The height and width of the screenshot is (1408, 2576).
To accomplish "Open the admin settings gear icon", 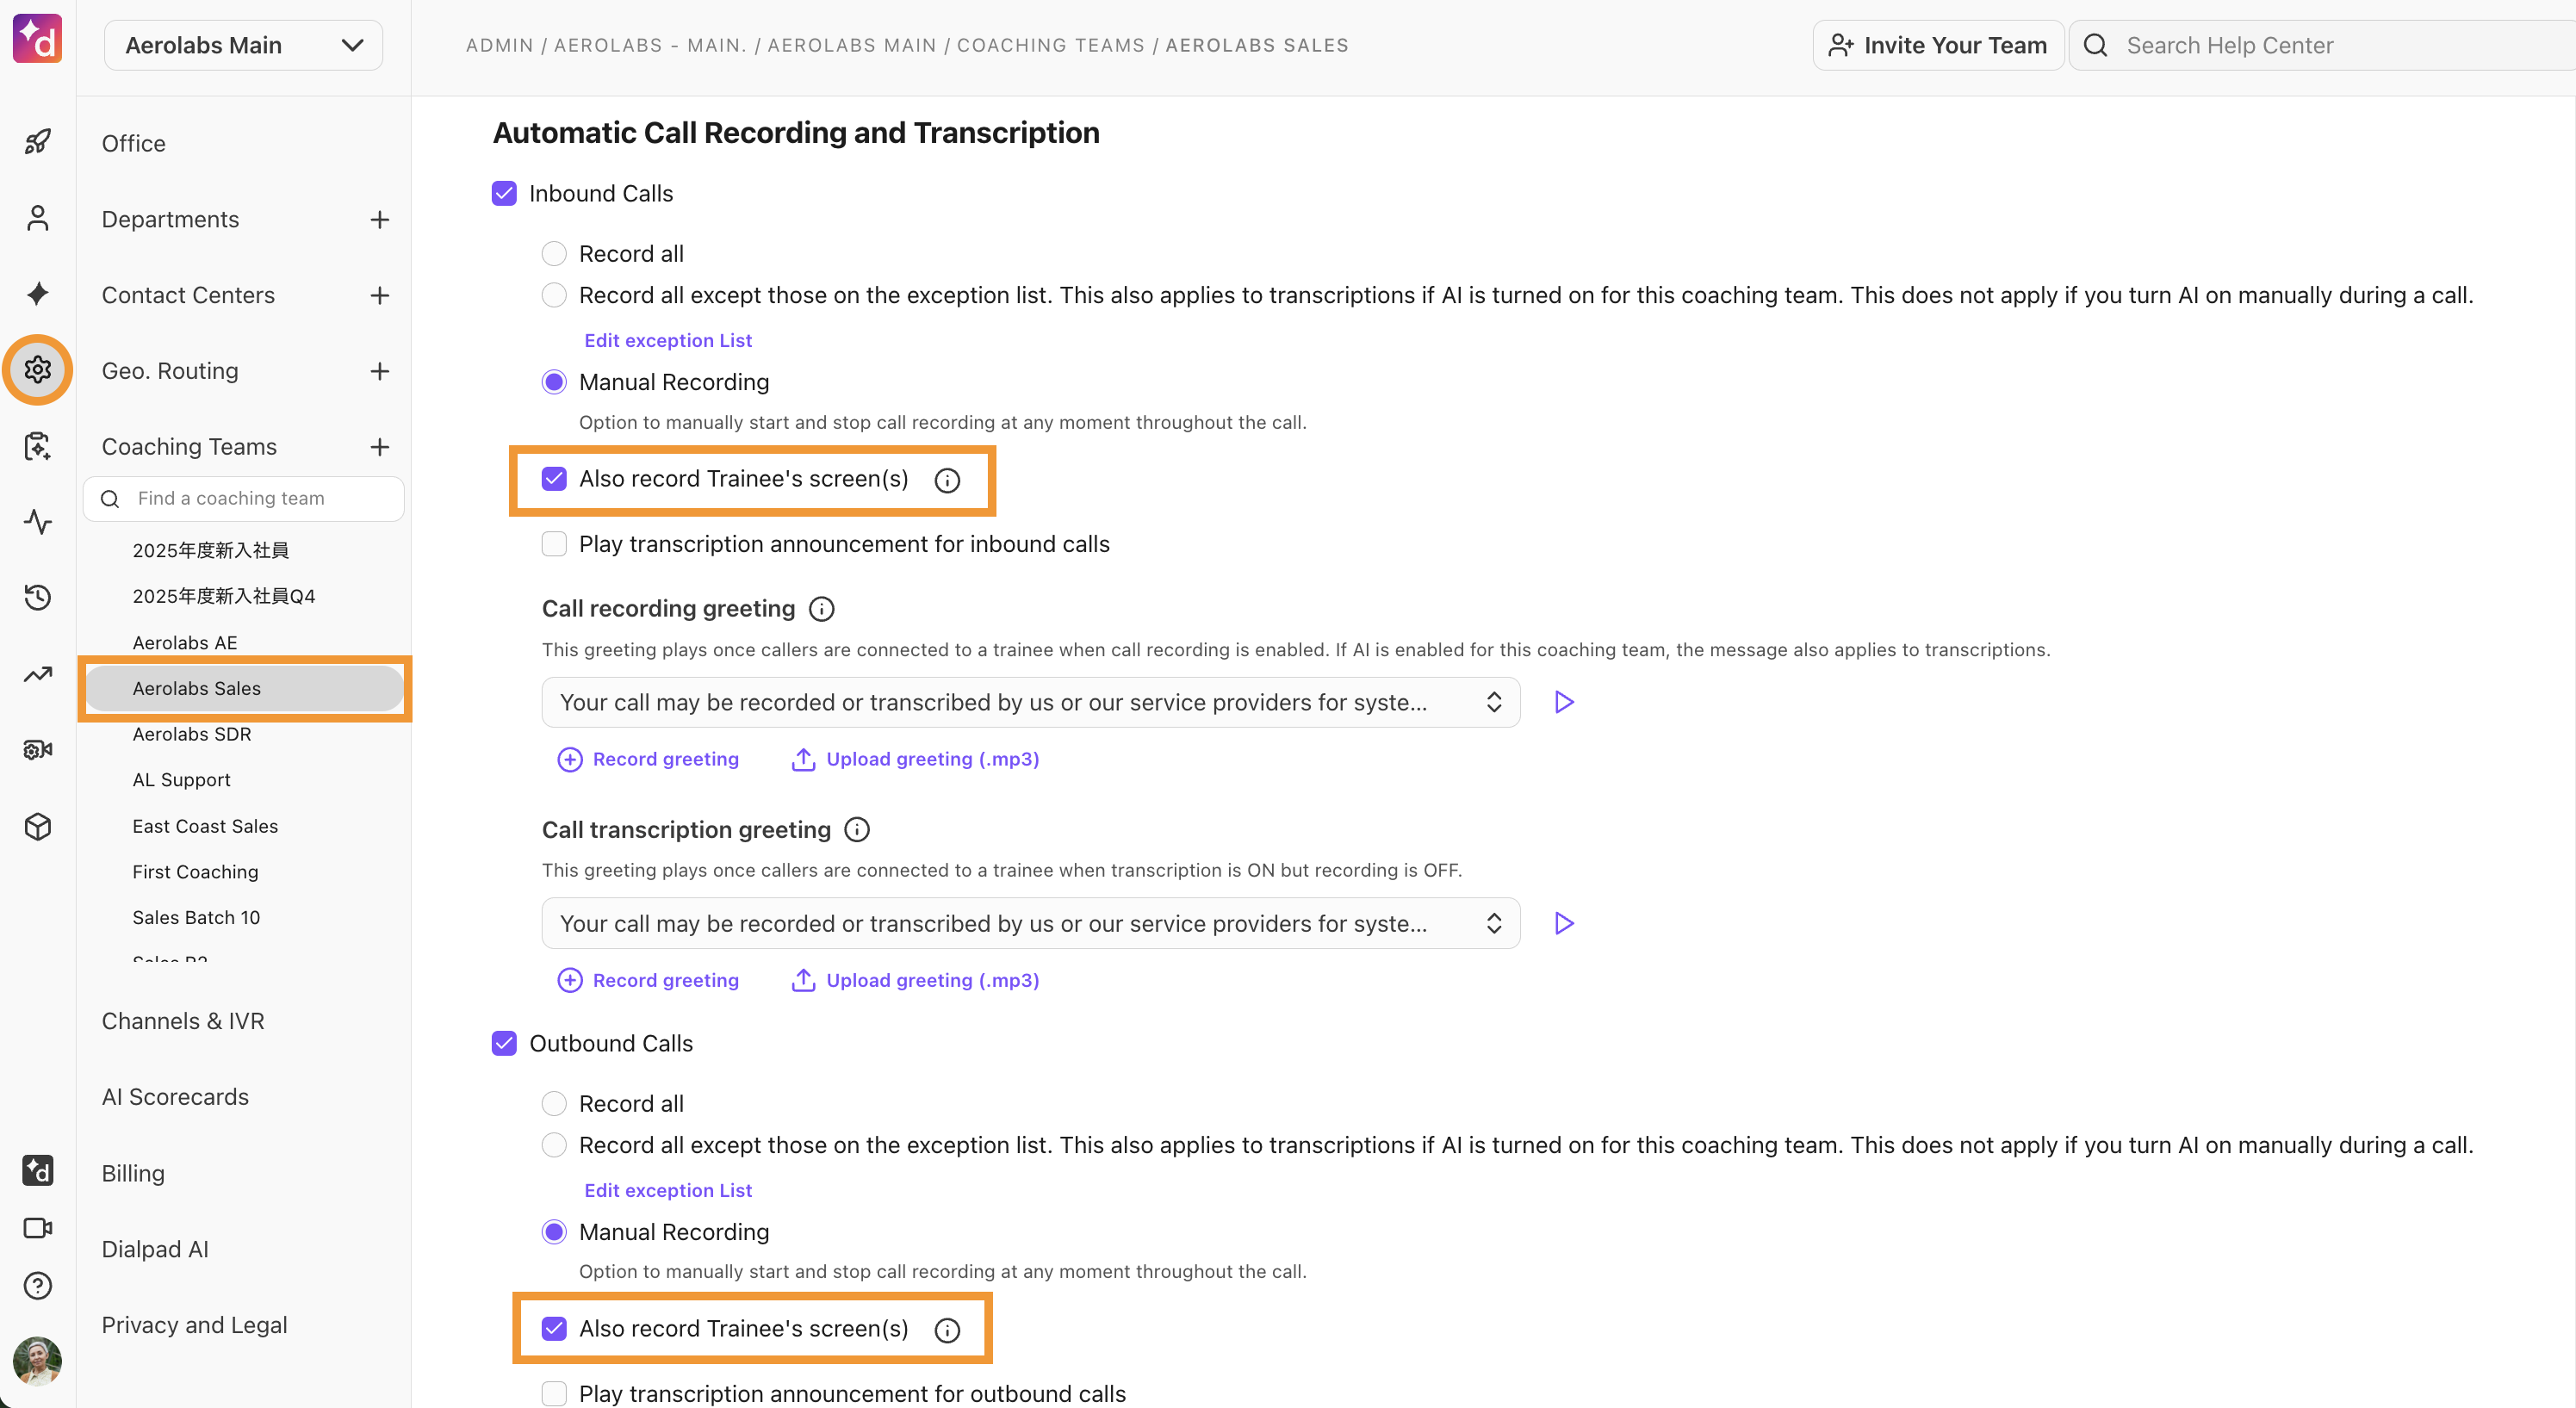I will coord(37,370).
